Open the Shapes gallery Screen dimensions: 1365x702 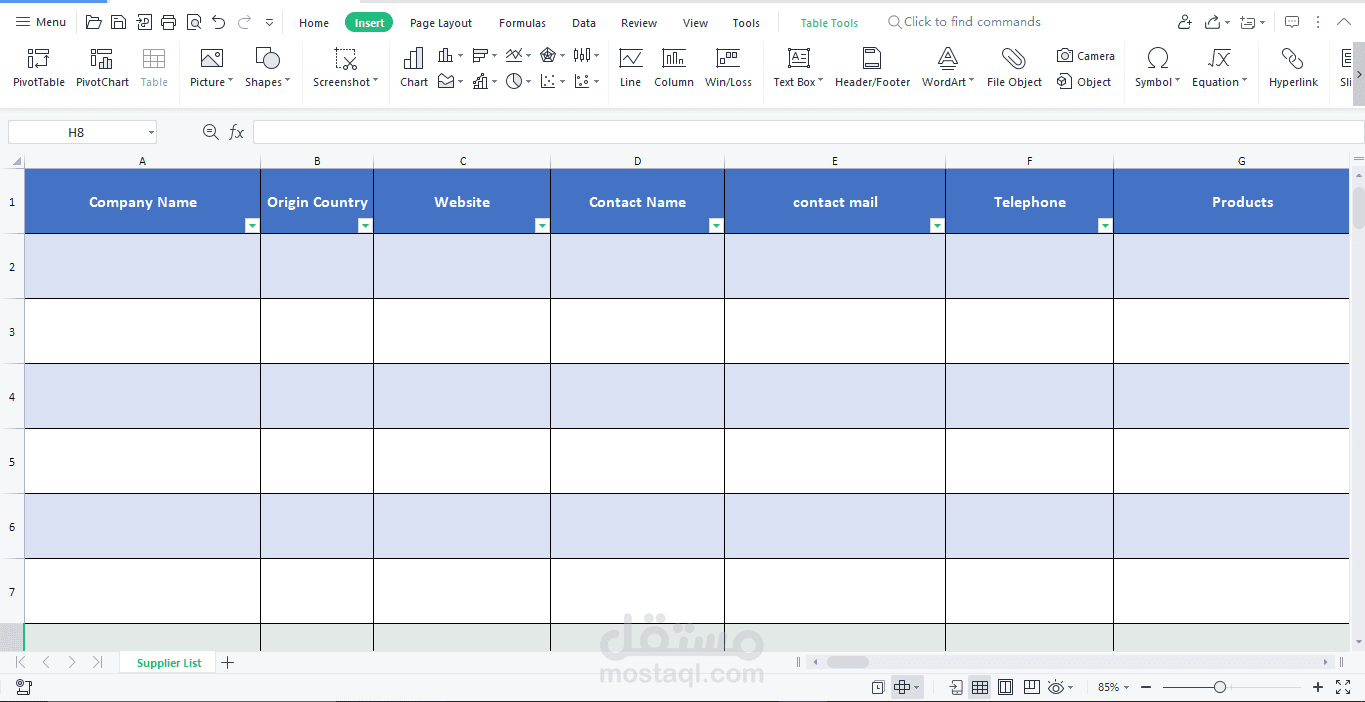pos(267,68)
